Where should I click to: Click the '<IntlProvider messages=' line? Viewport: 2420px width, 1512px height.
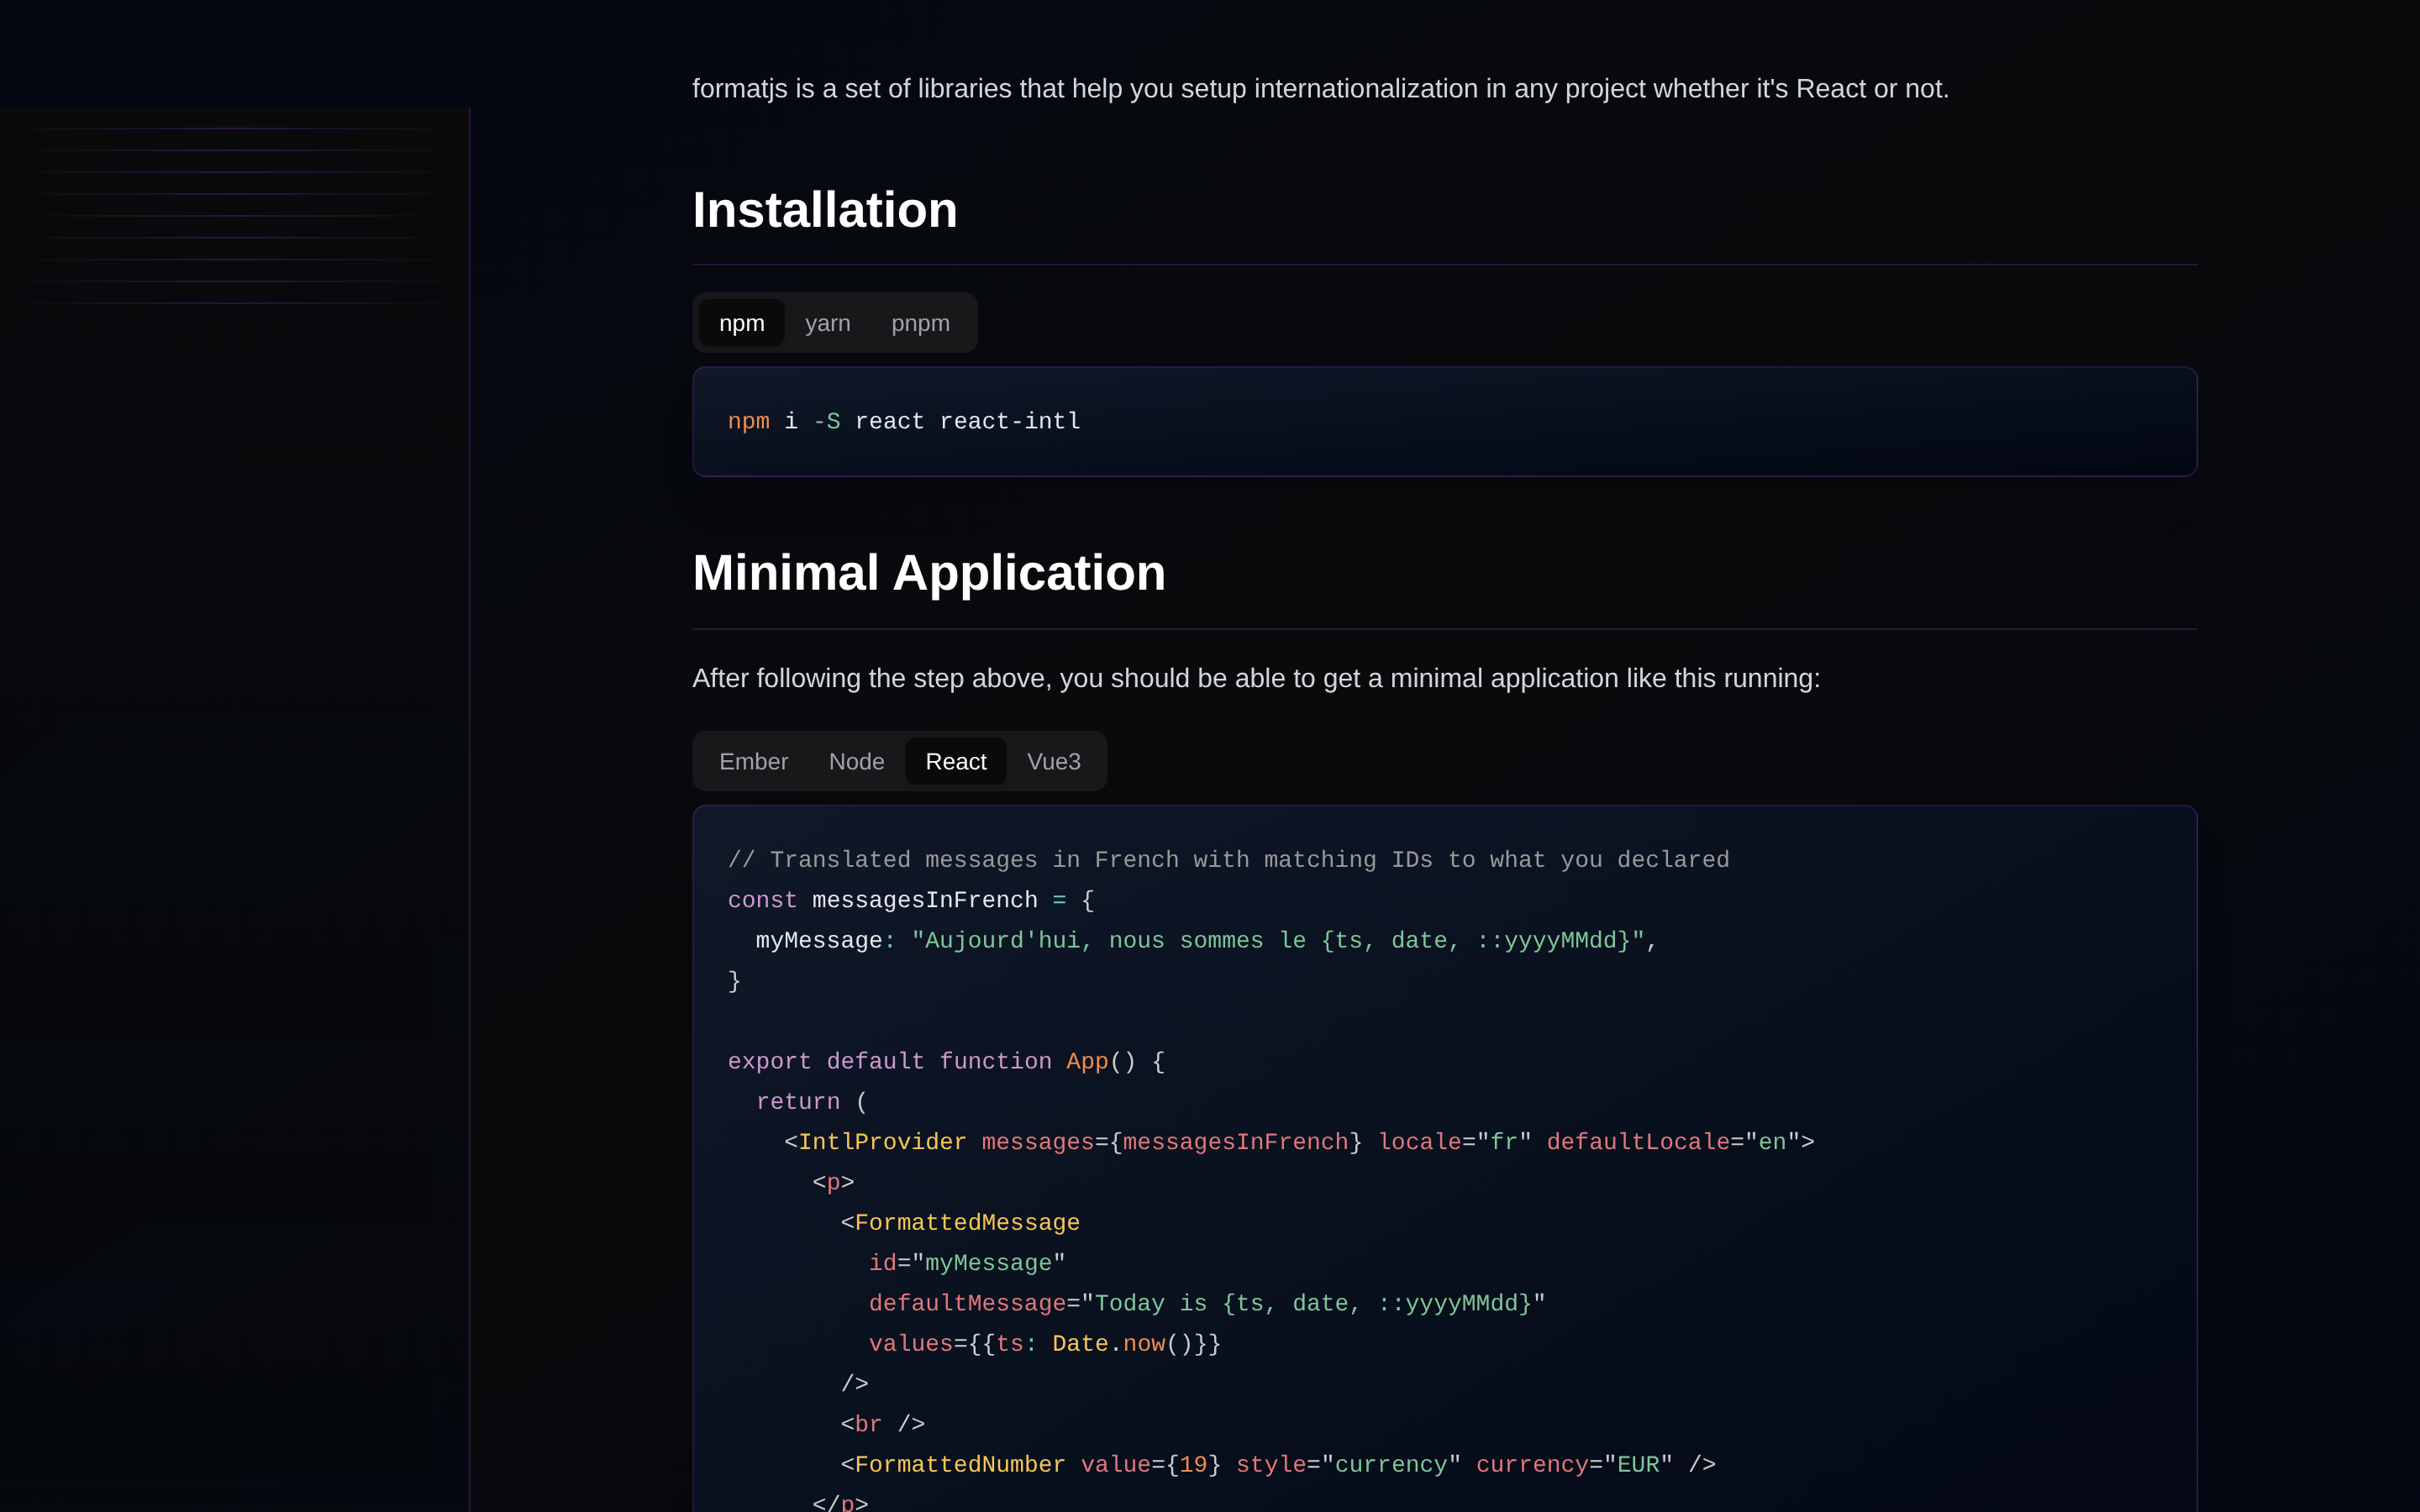1299,1142
